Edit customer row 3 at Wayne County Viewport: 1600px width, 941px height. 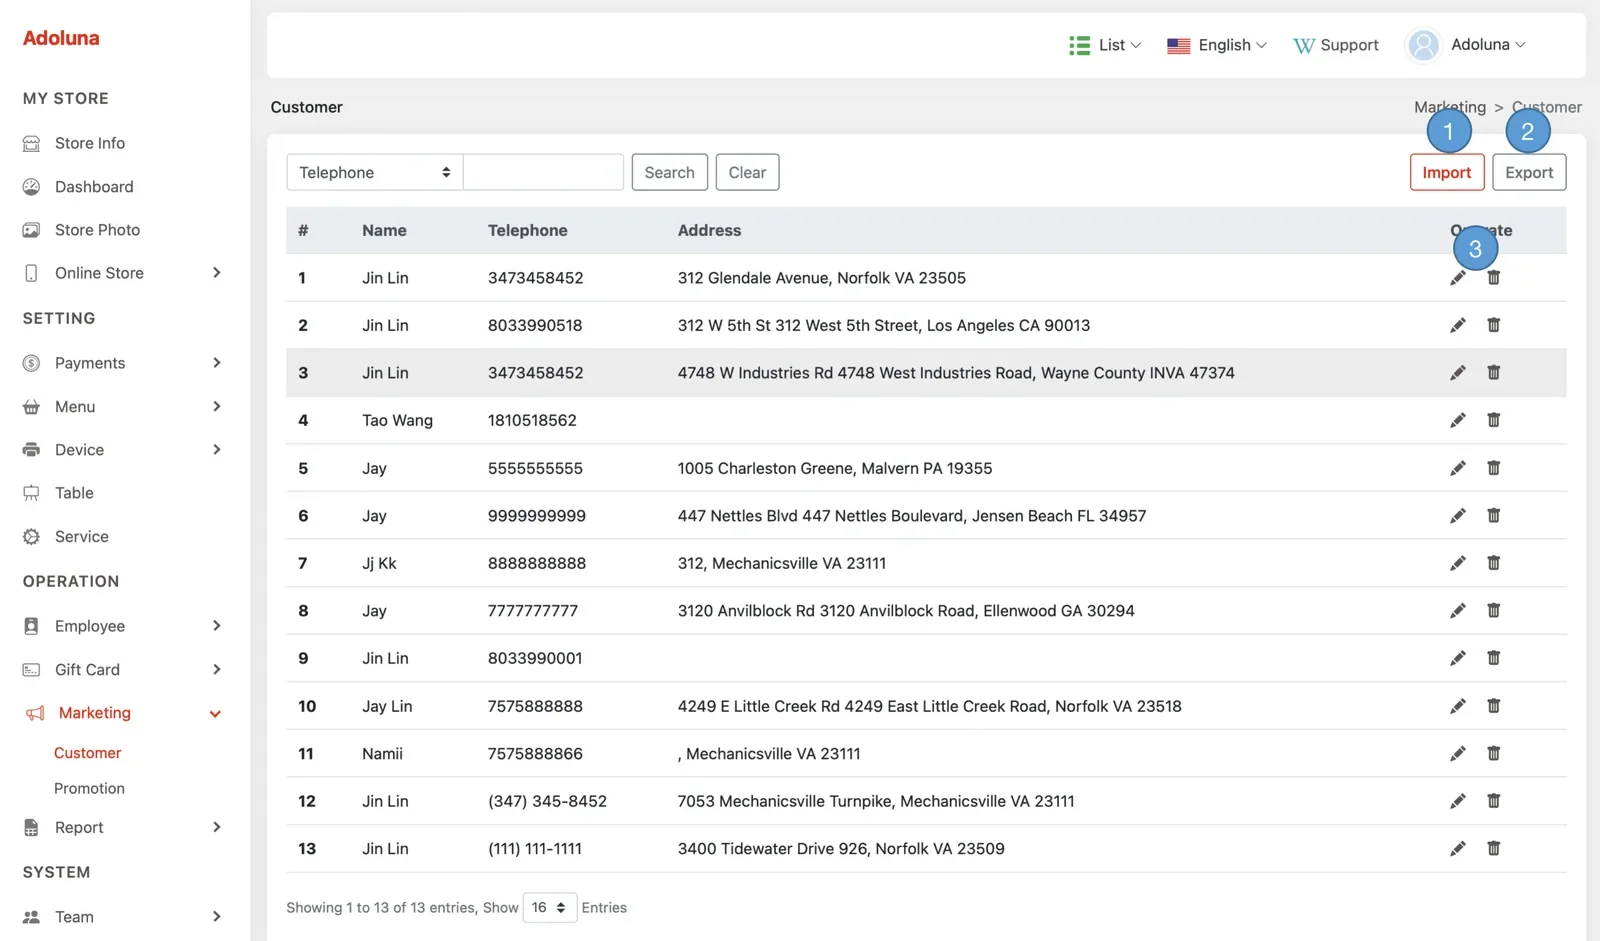[1458, 373]
